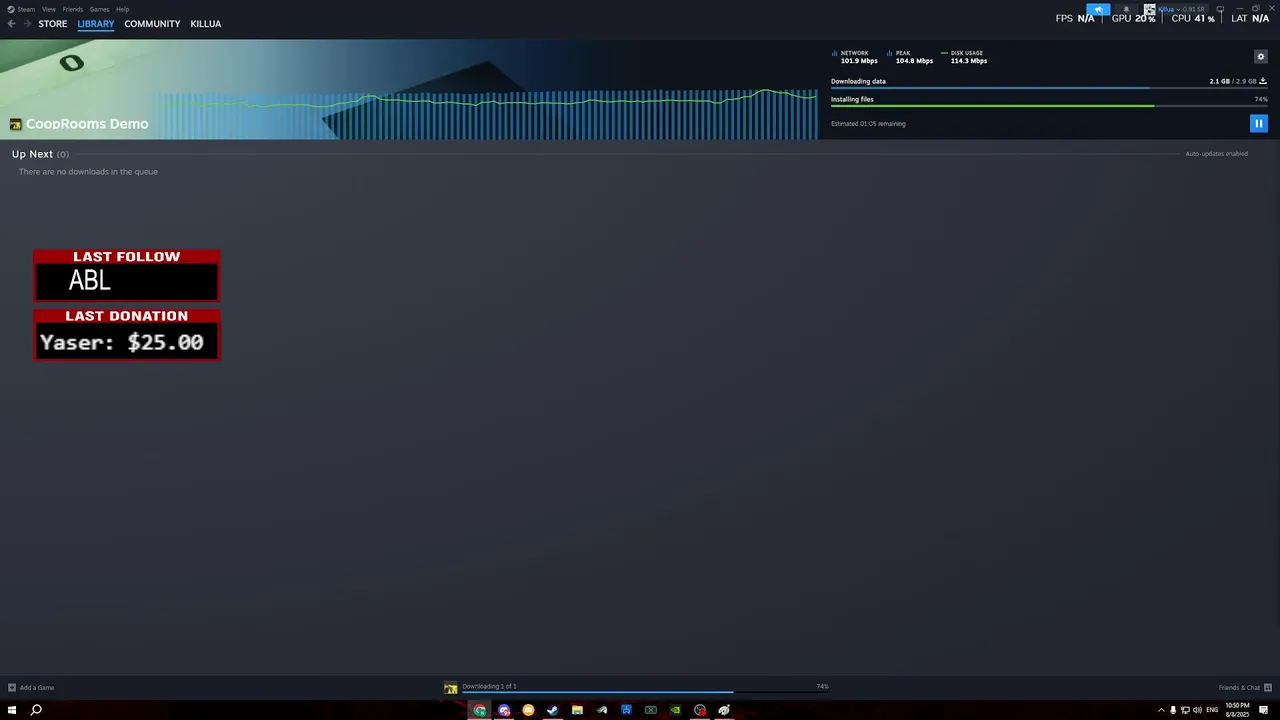Click the Last Follow ABL overlay
Viewport: 1280px width, 720px height.
click(127, 275)
